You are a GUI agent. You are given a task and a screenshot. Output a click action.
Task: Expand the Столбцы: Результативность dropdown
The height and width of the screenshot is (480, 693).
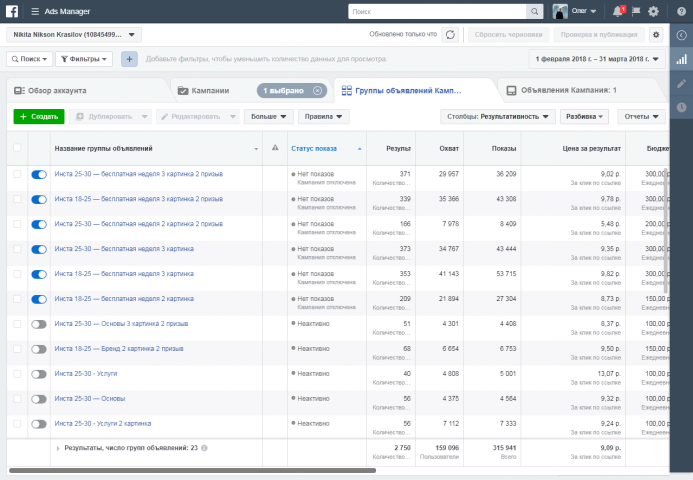498,117
